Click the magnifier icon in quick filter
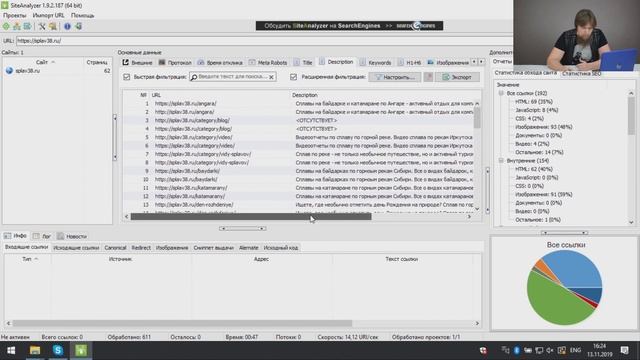The image size is (640, 360). [x=194, y=77]
